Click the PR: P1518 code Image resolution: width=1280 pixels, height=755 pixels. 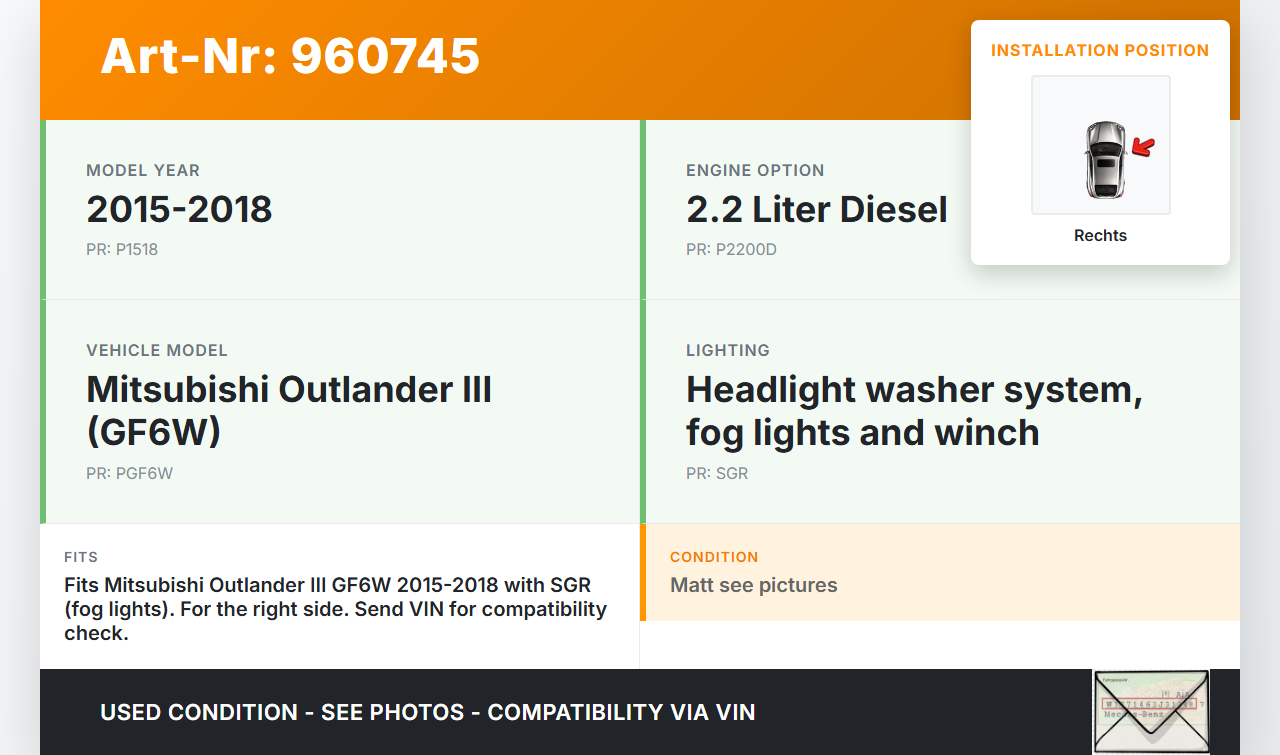point(122,249)
